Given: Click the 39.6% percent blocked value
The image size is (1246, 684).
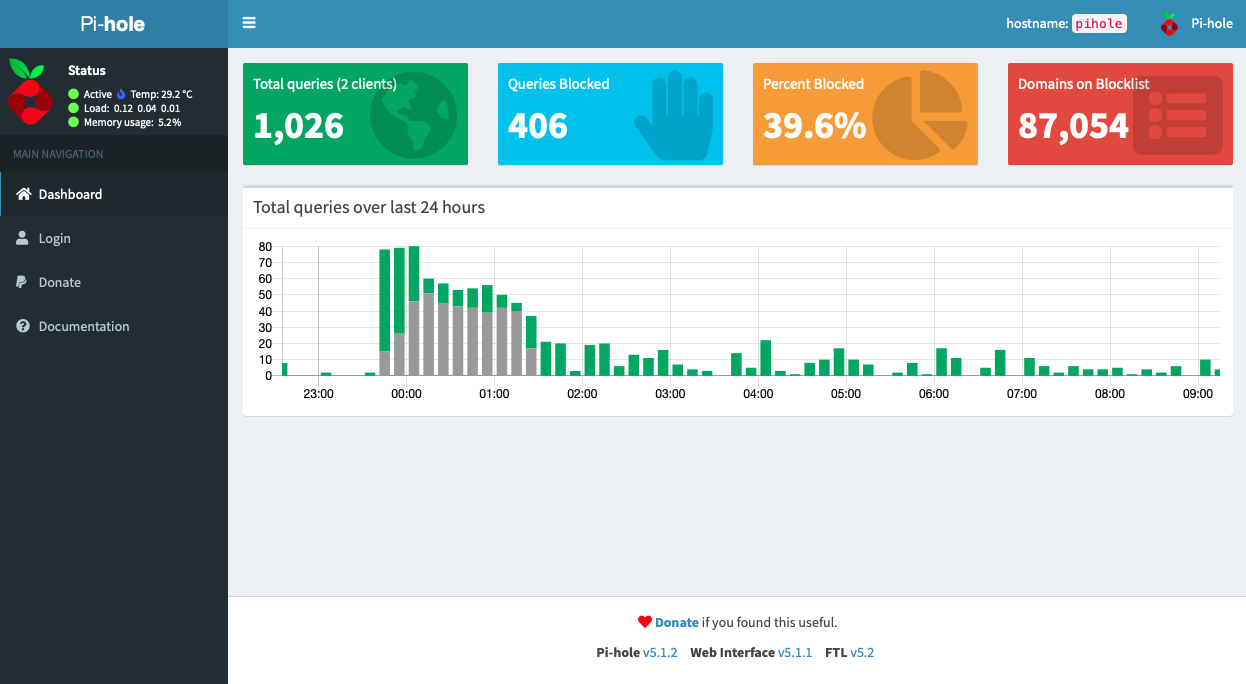Looking at the screenshot, I should tap(814, 125).
